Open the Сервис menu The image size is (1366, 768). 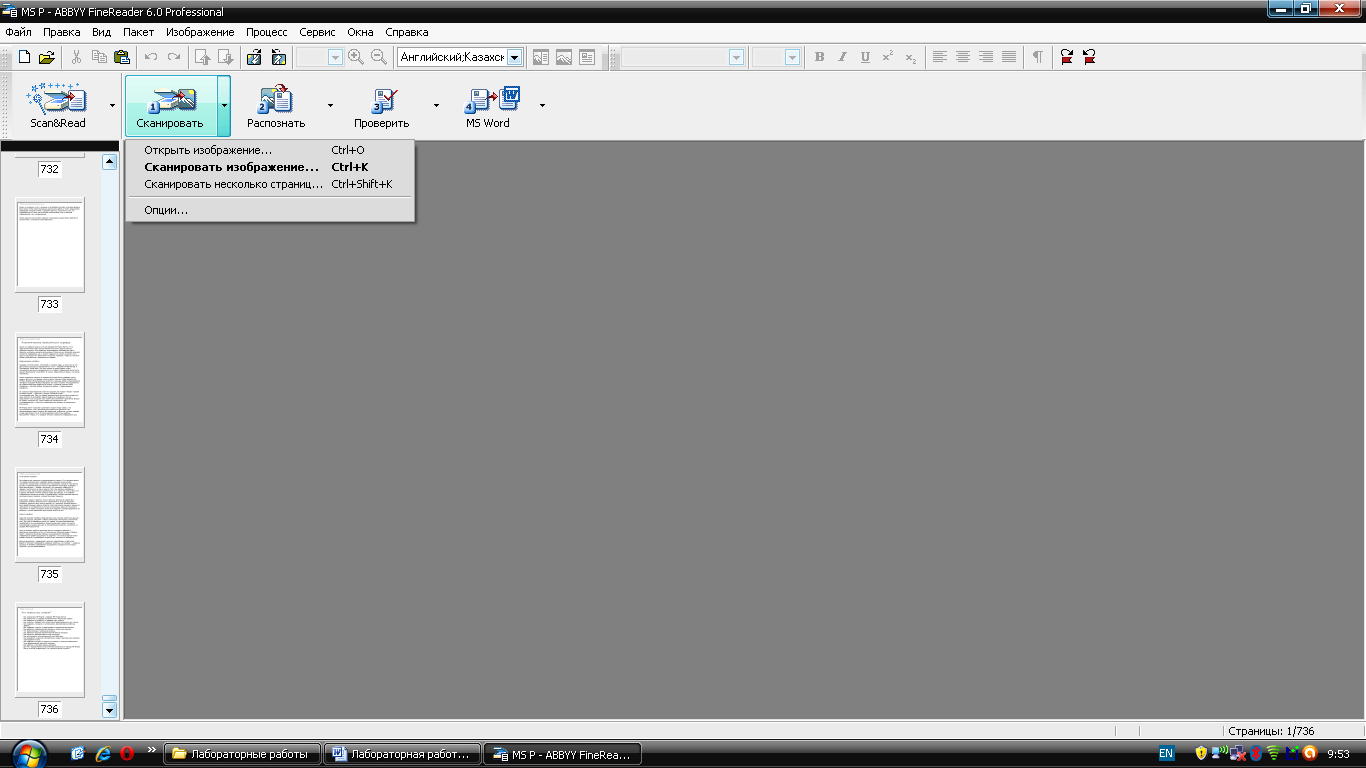[x=317, y=32]
